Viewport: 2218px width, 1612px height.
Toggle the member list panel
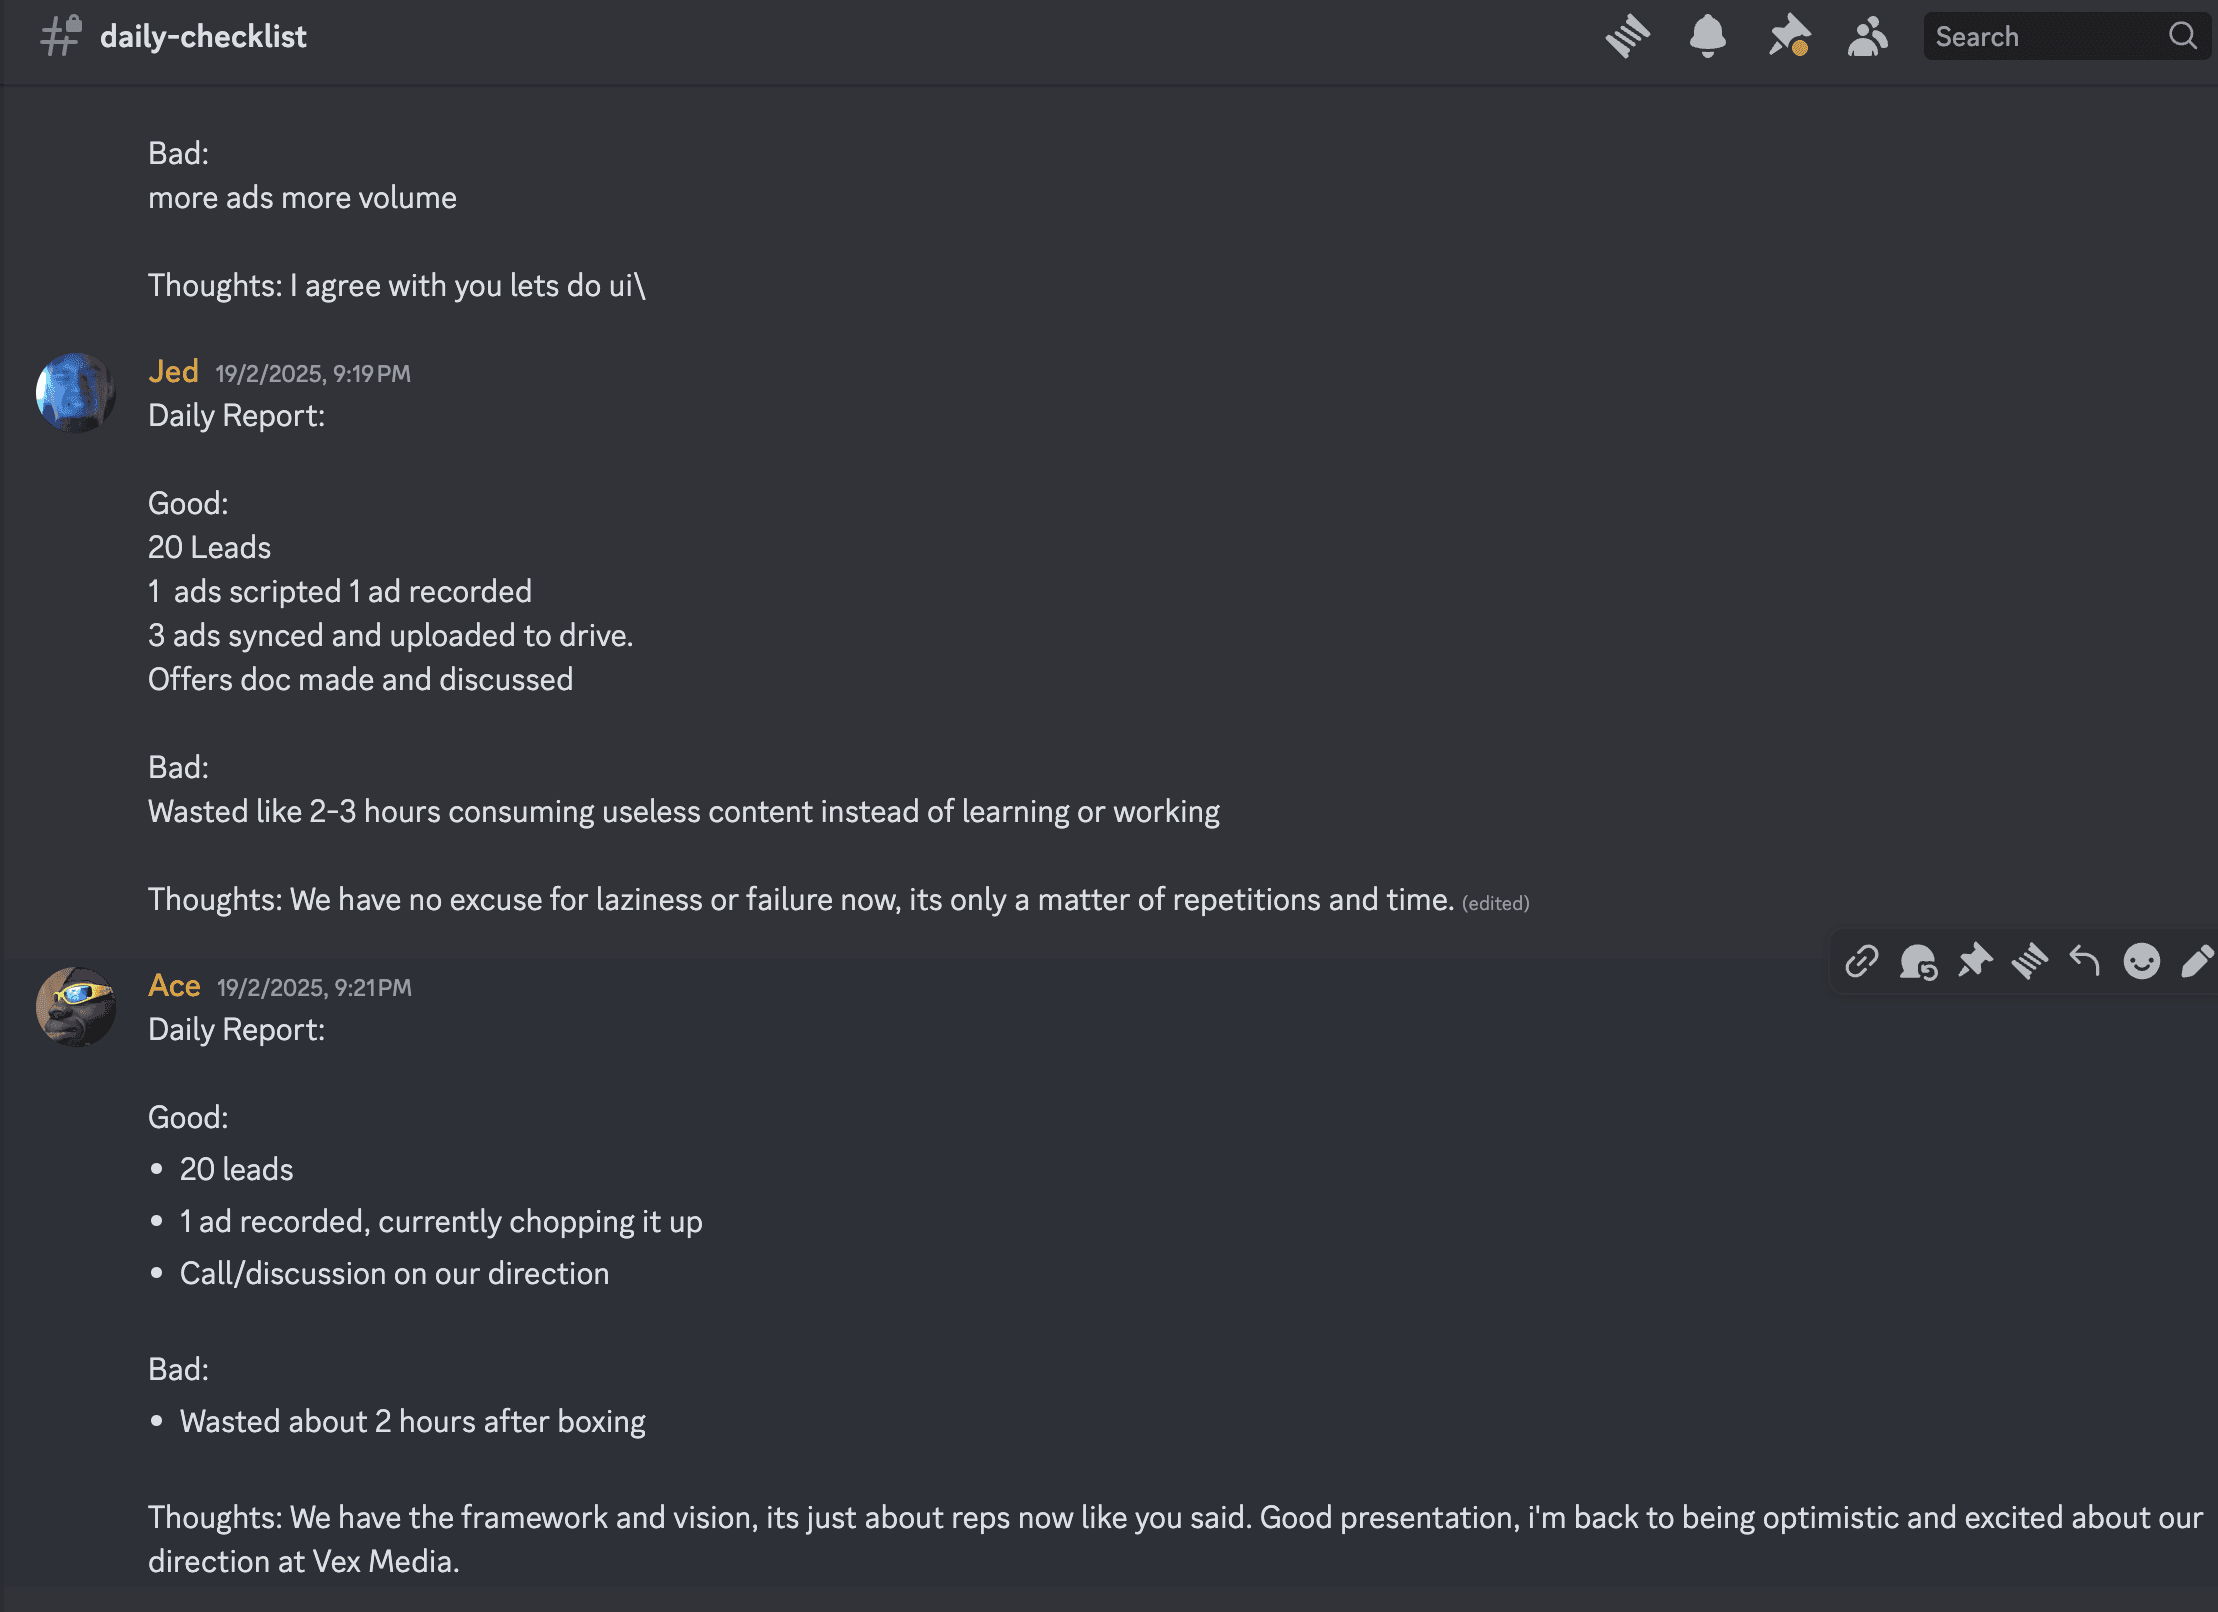pos(1867,37)
